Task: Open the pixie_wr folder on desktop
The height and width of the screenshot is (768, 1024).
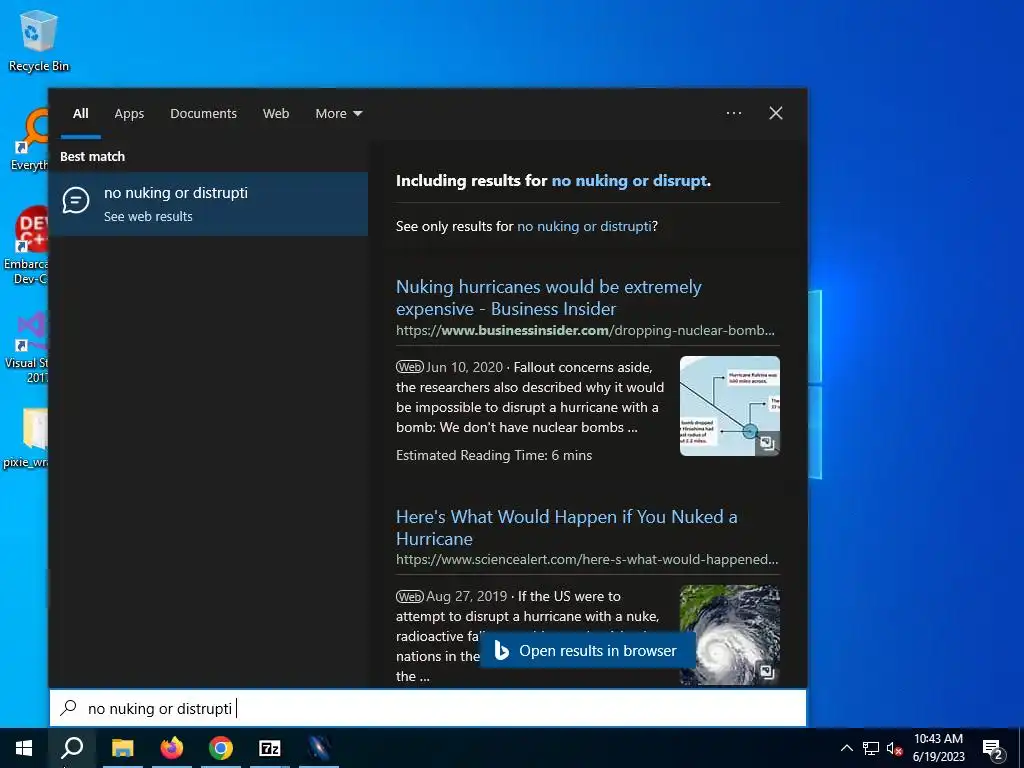Action: (x=25, y=439)
